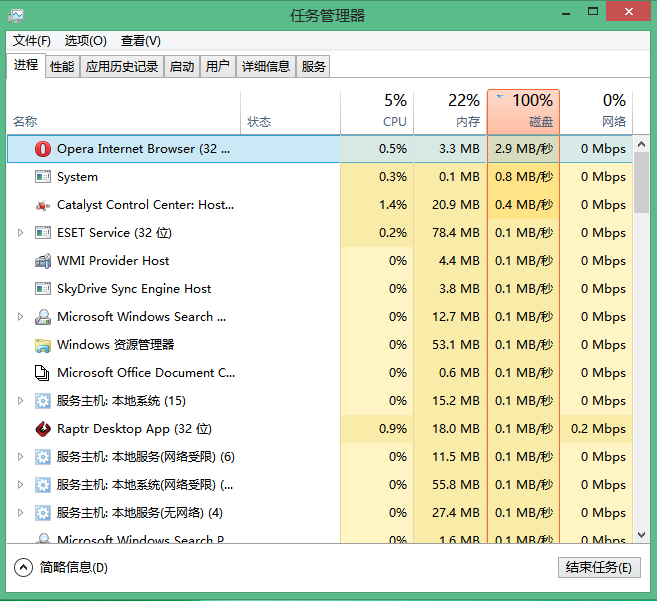Sort by the 22% 内存 column header
The width and height of the screenshot is (657, 601).
click(450, 112)
